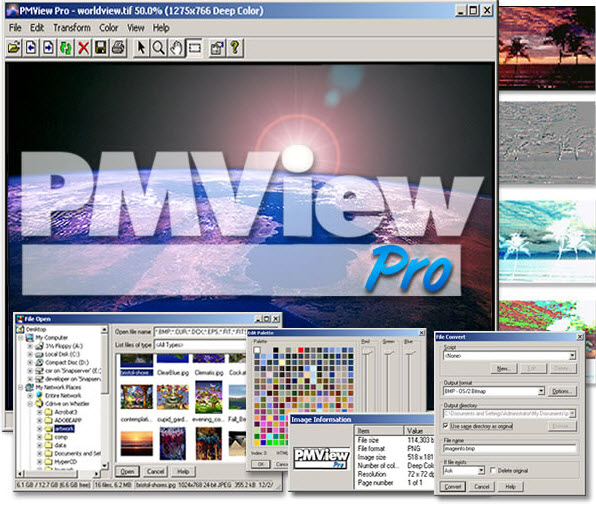Open the View menu

point(136,28)
